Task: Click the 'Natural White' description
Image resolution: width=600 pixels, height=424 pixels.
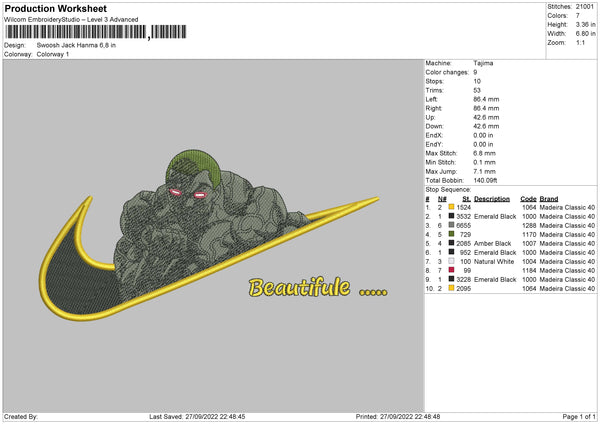Action: point(494,262)
